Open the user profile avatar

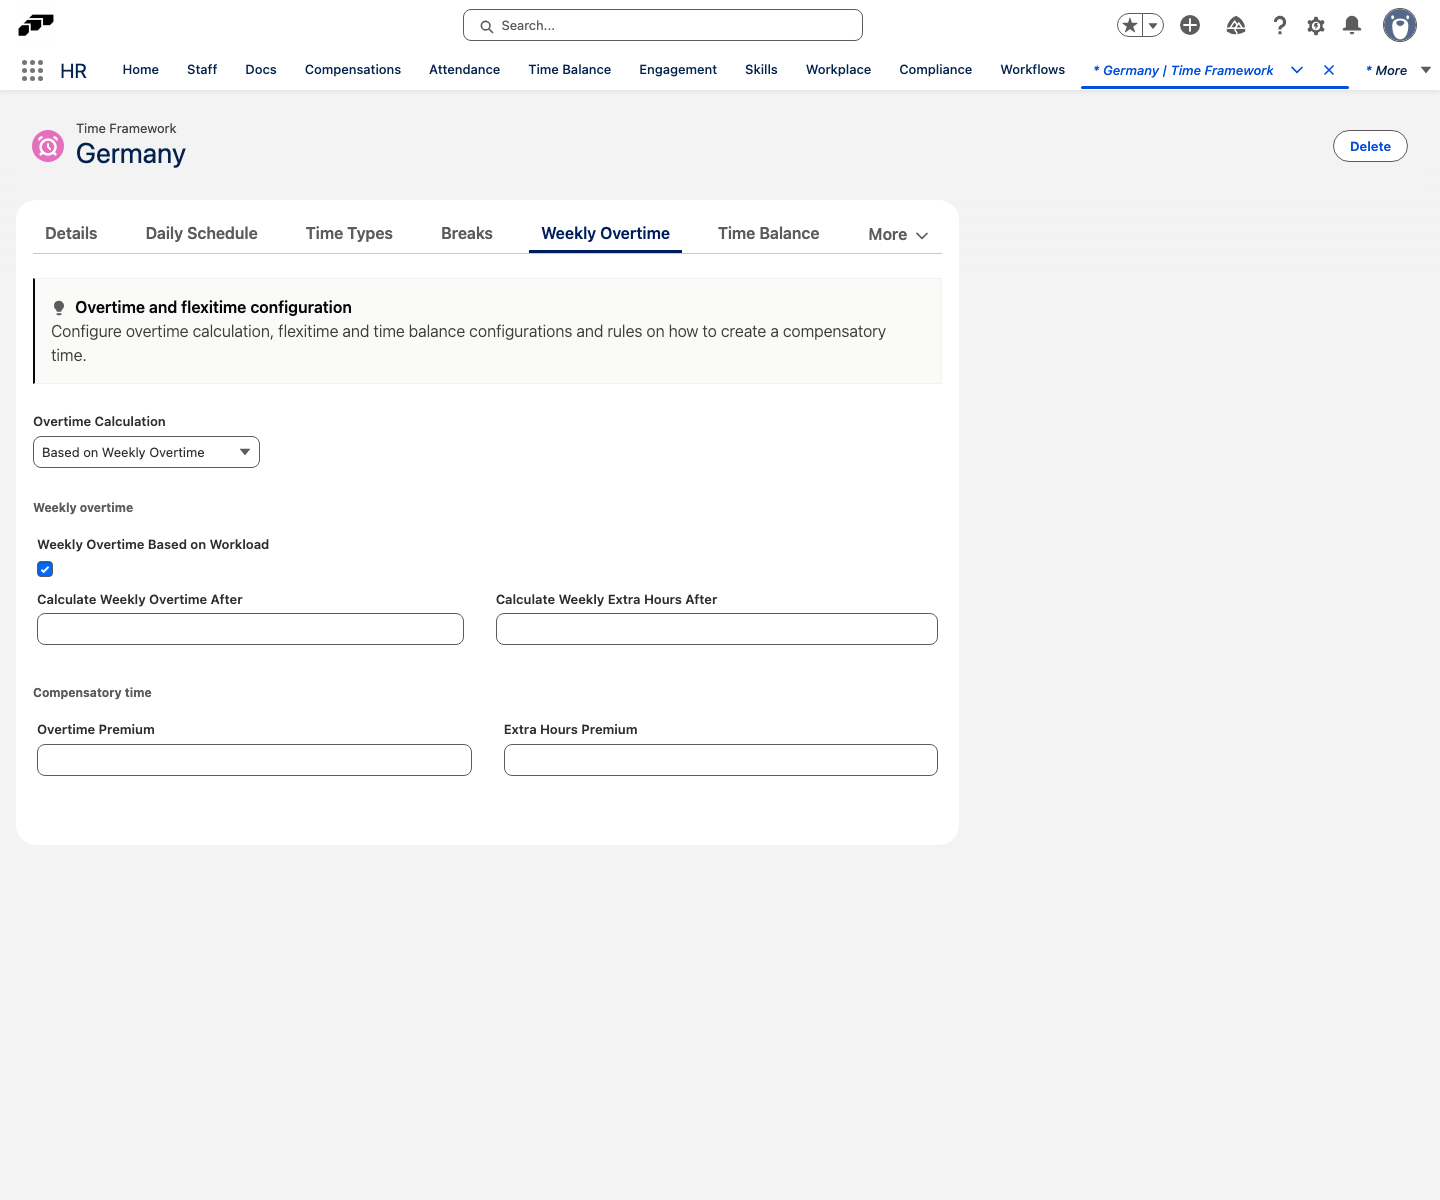tap(1400, 25)
